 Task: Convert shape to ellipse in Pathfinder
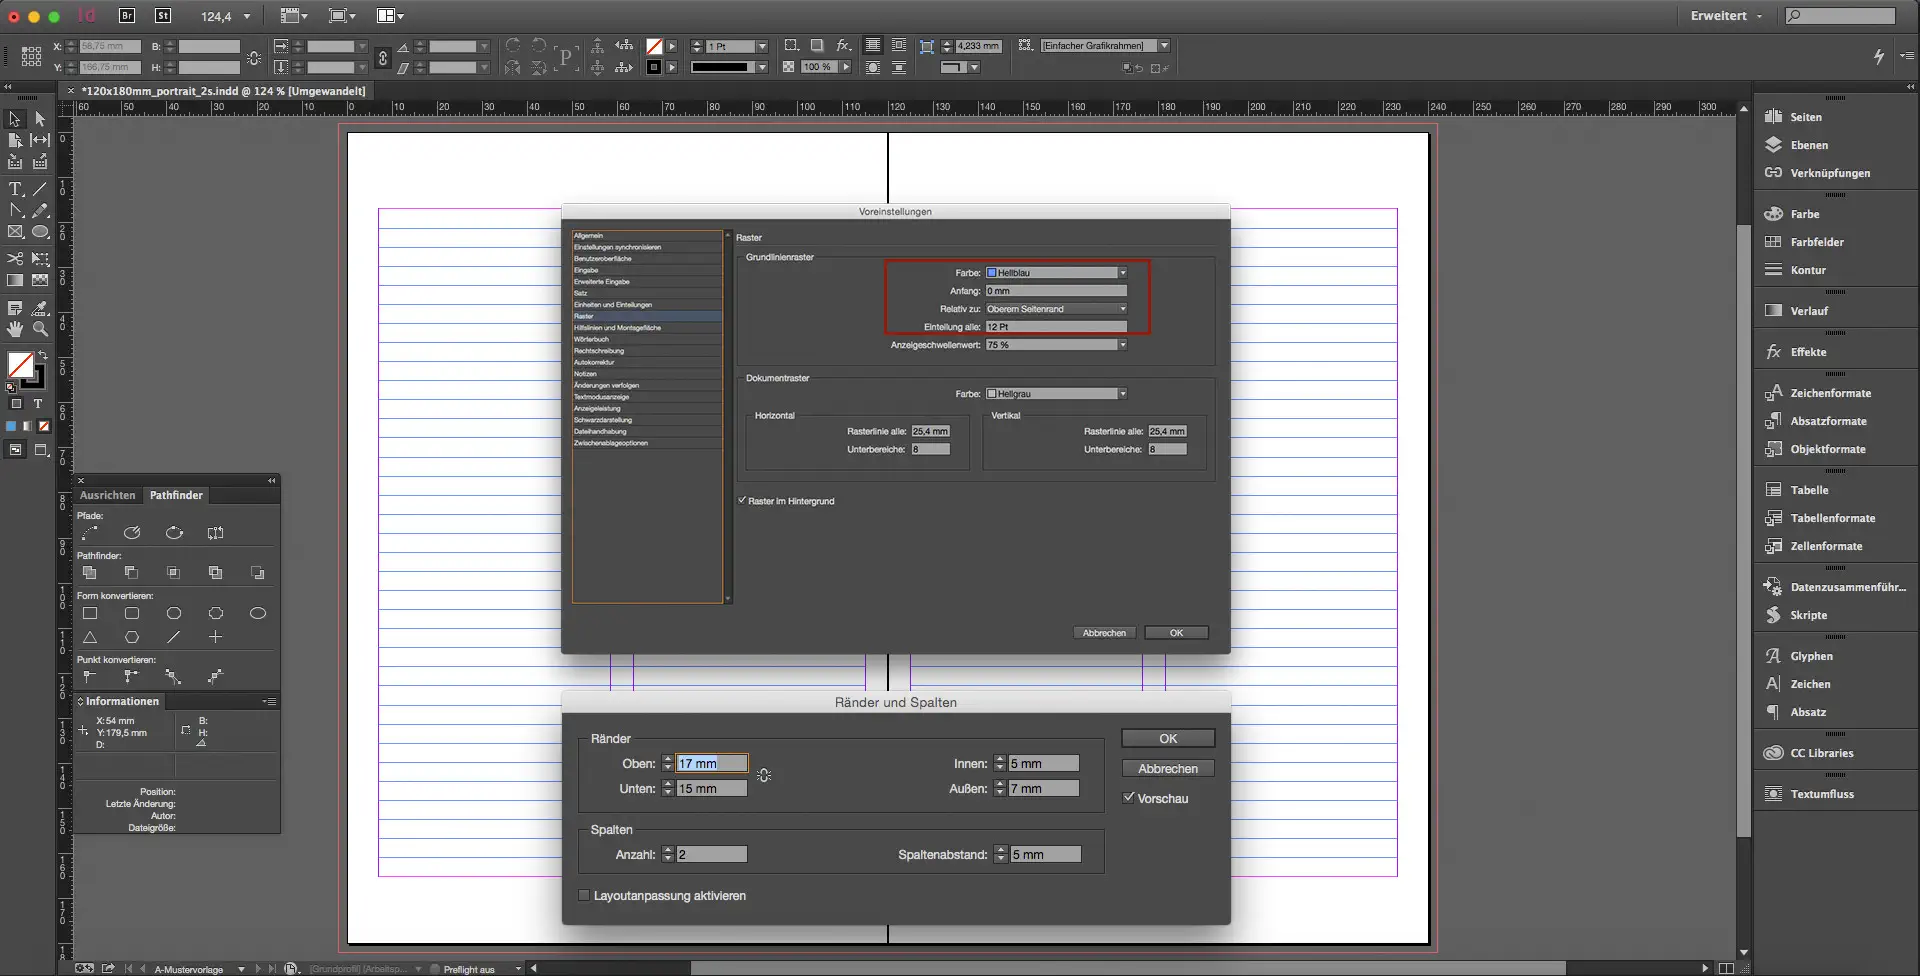coord(257,613)
